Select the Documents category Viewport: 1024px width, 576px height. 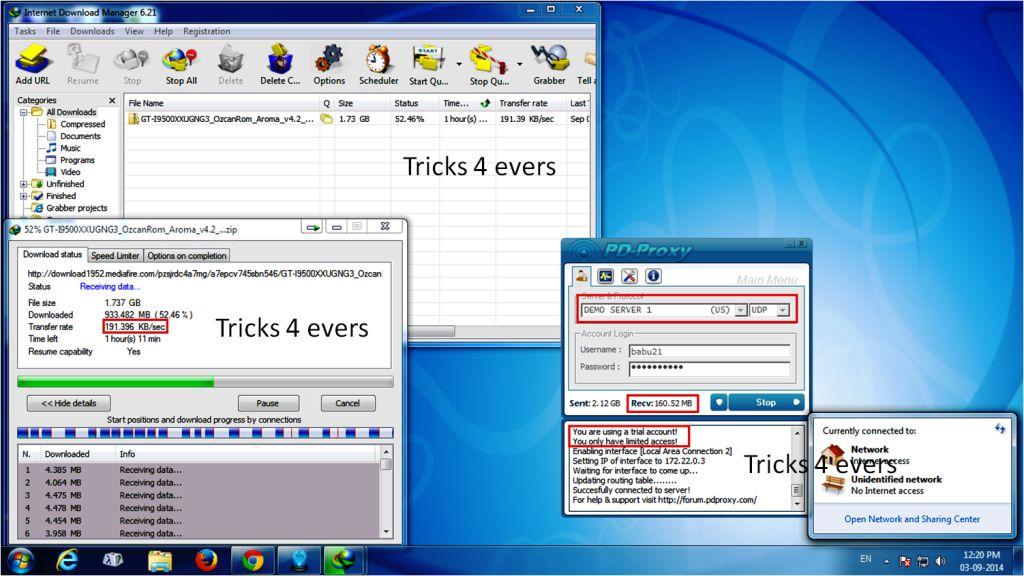click(x=80, y=136)
